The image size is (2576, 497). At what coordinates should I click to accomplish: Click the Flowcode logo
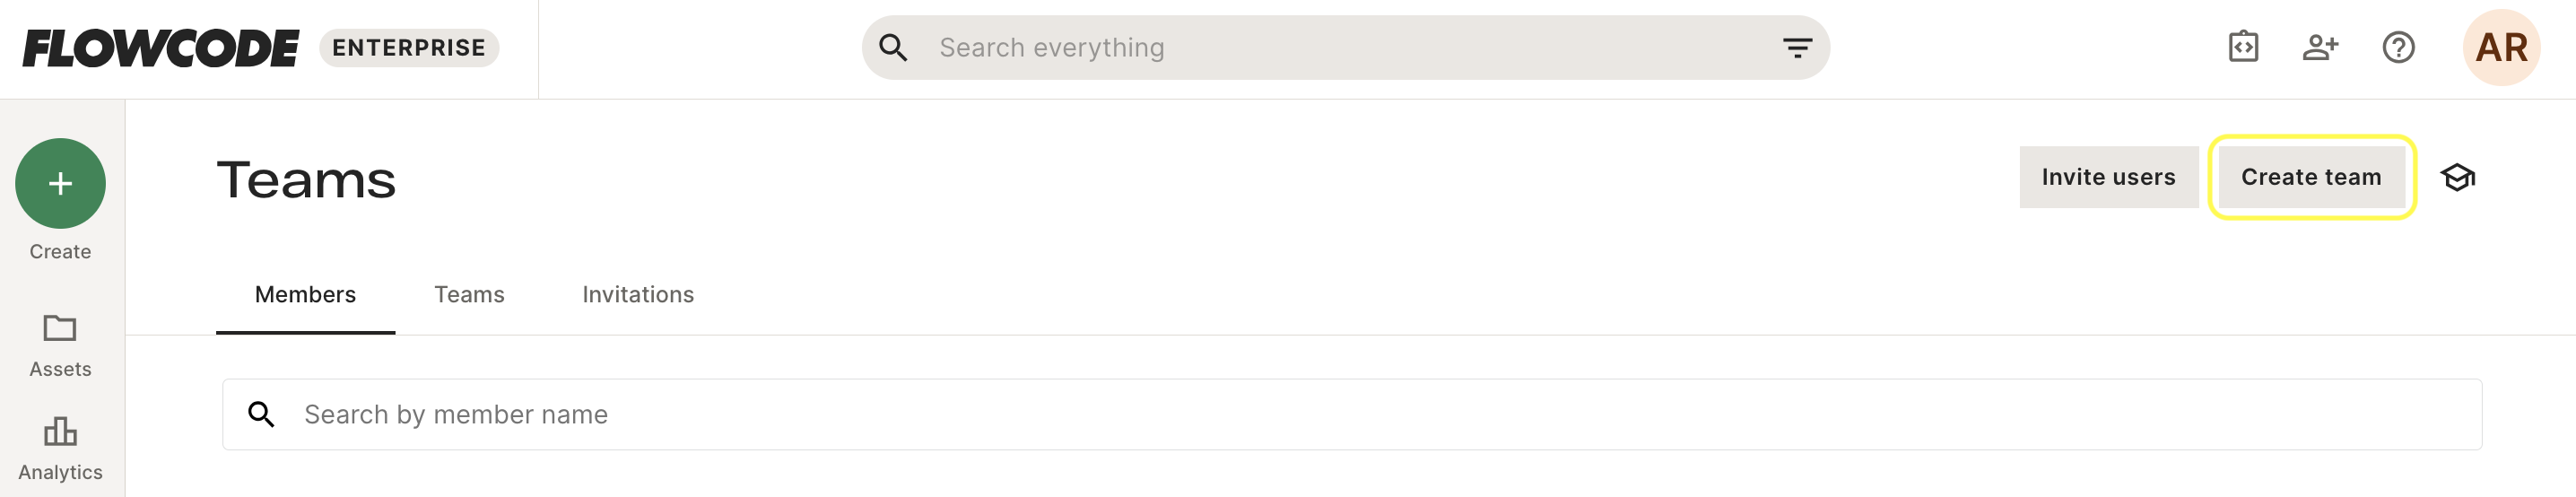point(161,48)
